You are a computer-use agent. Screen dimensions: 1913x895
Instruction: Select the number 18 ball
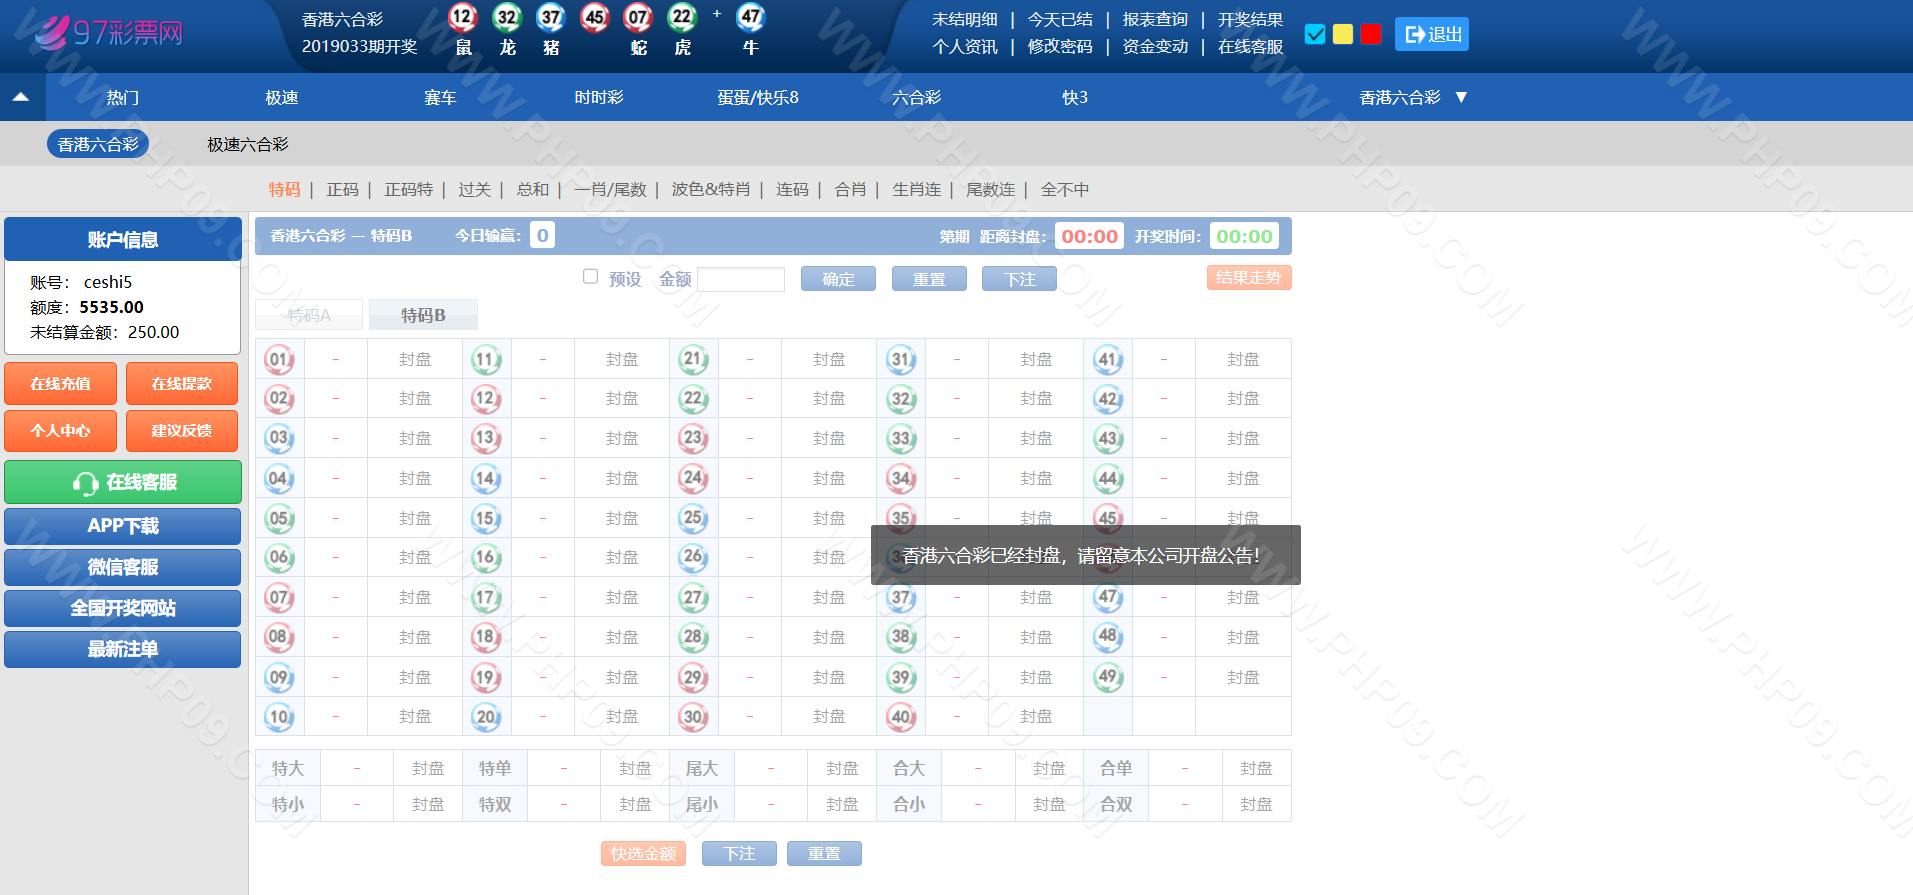(x=486, y=637)
